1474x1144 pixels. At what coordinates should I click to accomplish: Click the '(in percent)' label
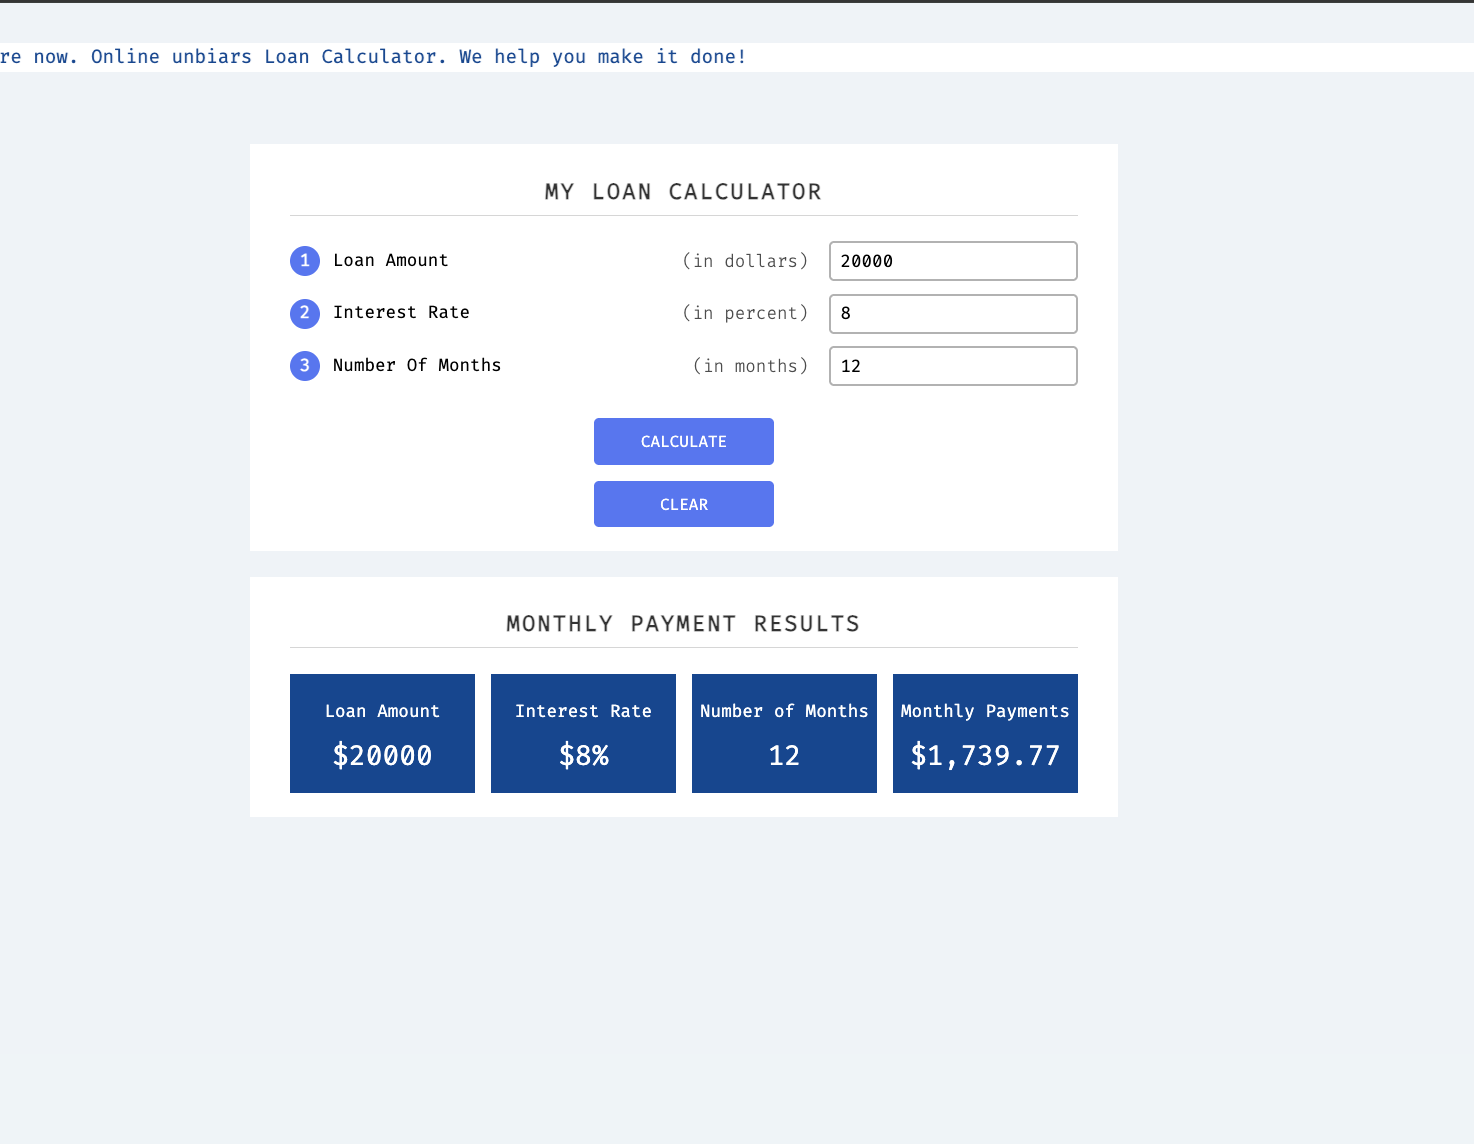click(x=745, y=313)
